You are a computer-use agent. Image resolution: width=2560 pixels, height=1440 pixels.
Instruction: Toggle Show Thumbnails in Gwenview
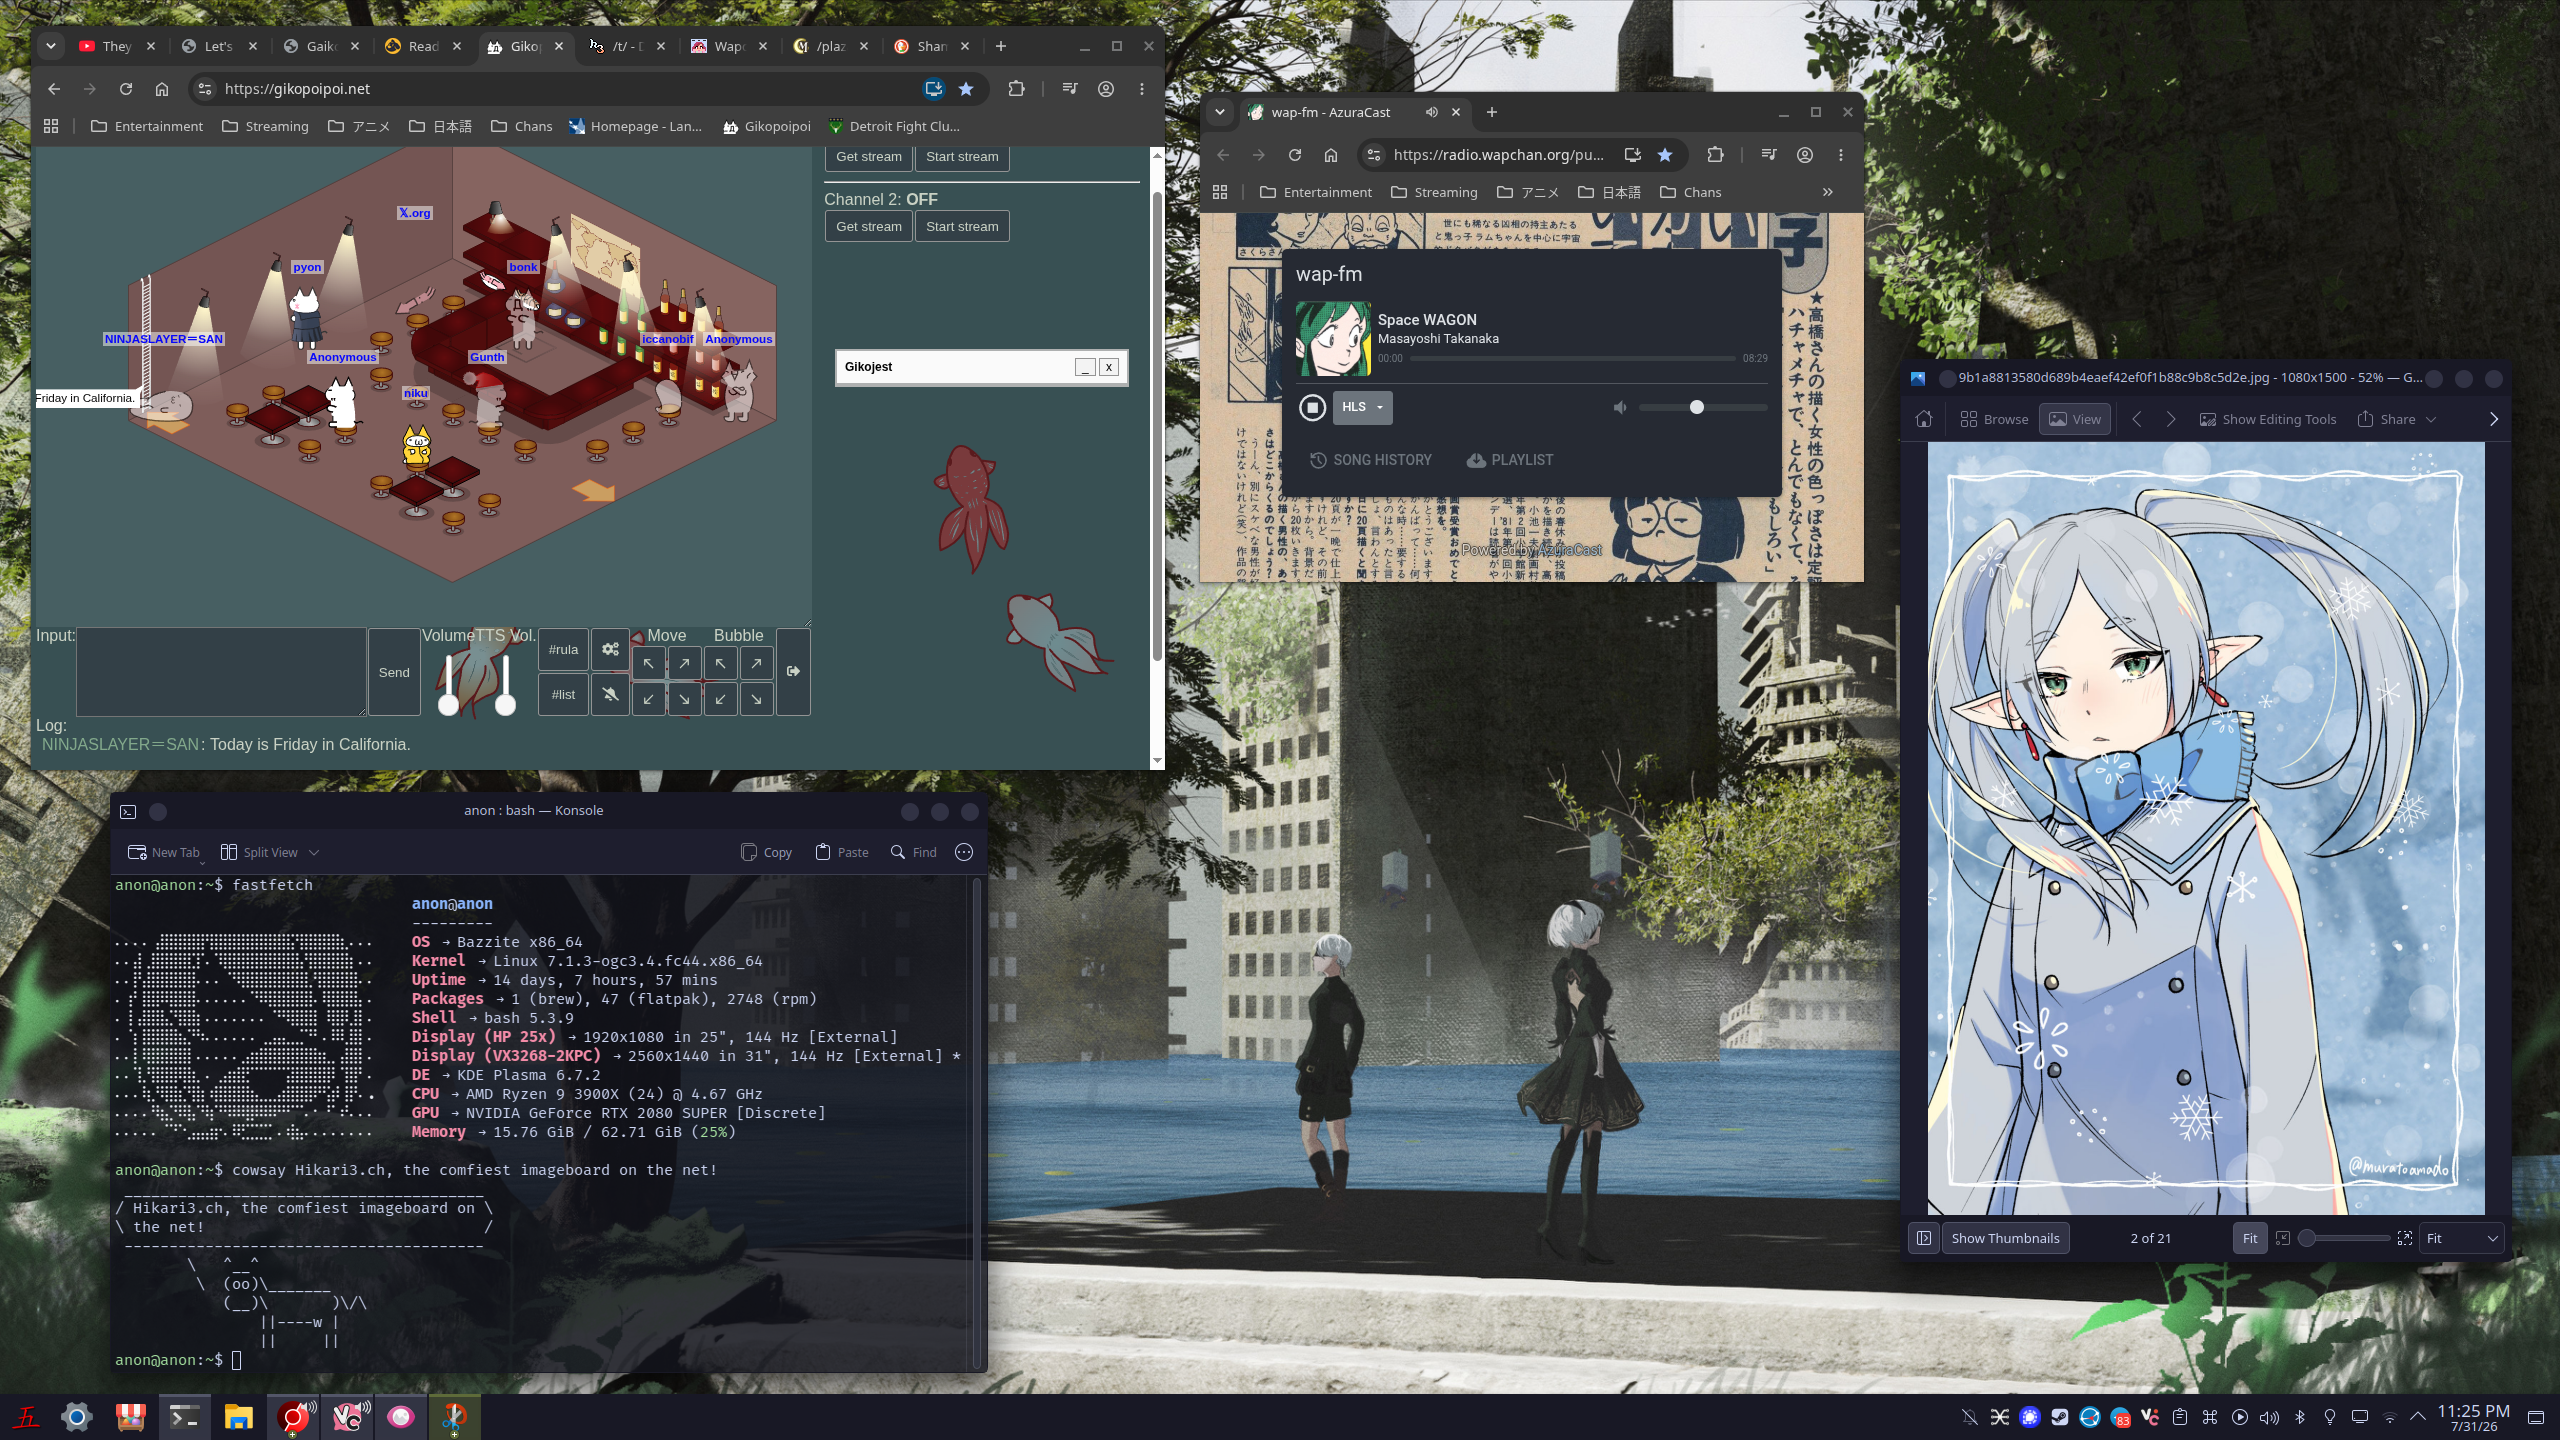click(x=2005, y=1238)
